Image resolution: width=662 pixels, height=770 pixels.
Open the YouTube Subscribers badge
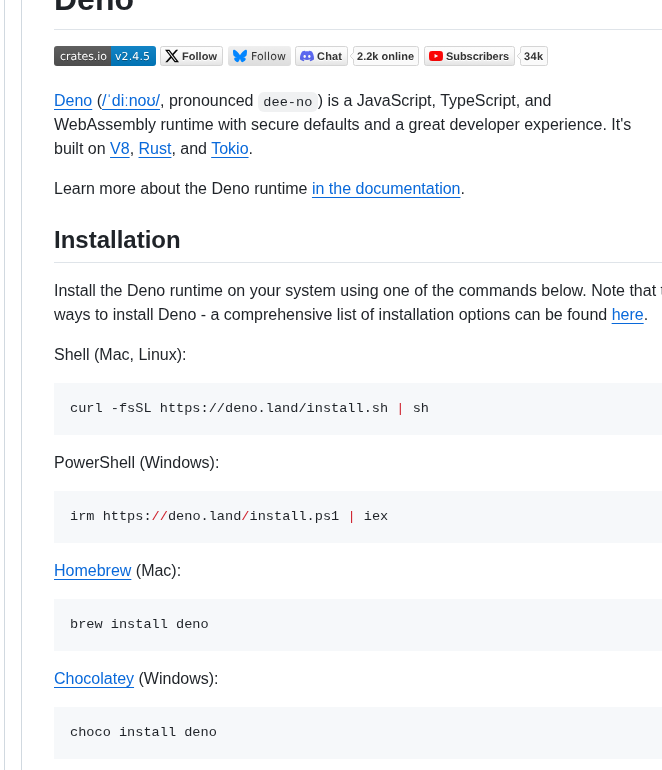tap(469, 56)
